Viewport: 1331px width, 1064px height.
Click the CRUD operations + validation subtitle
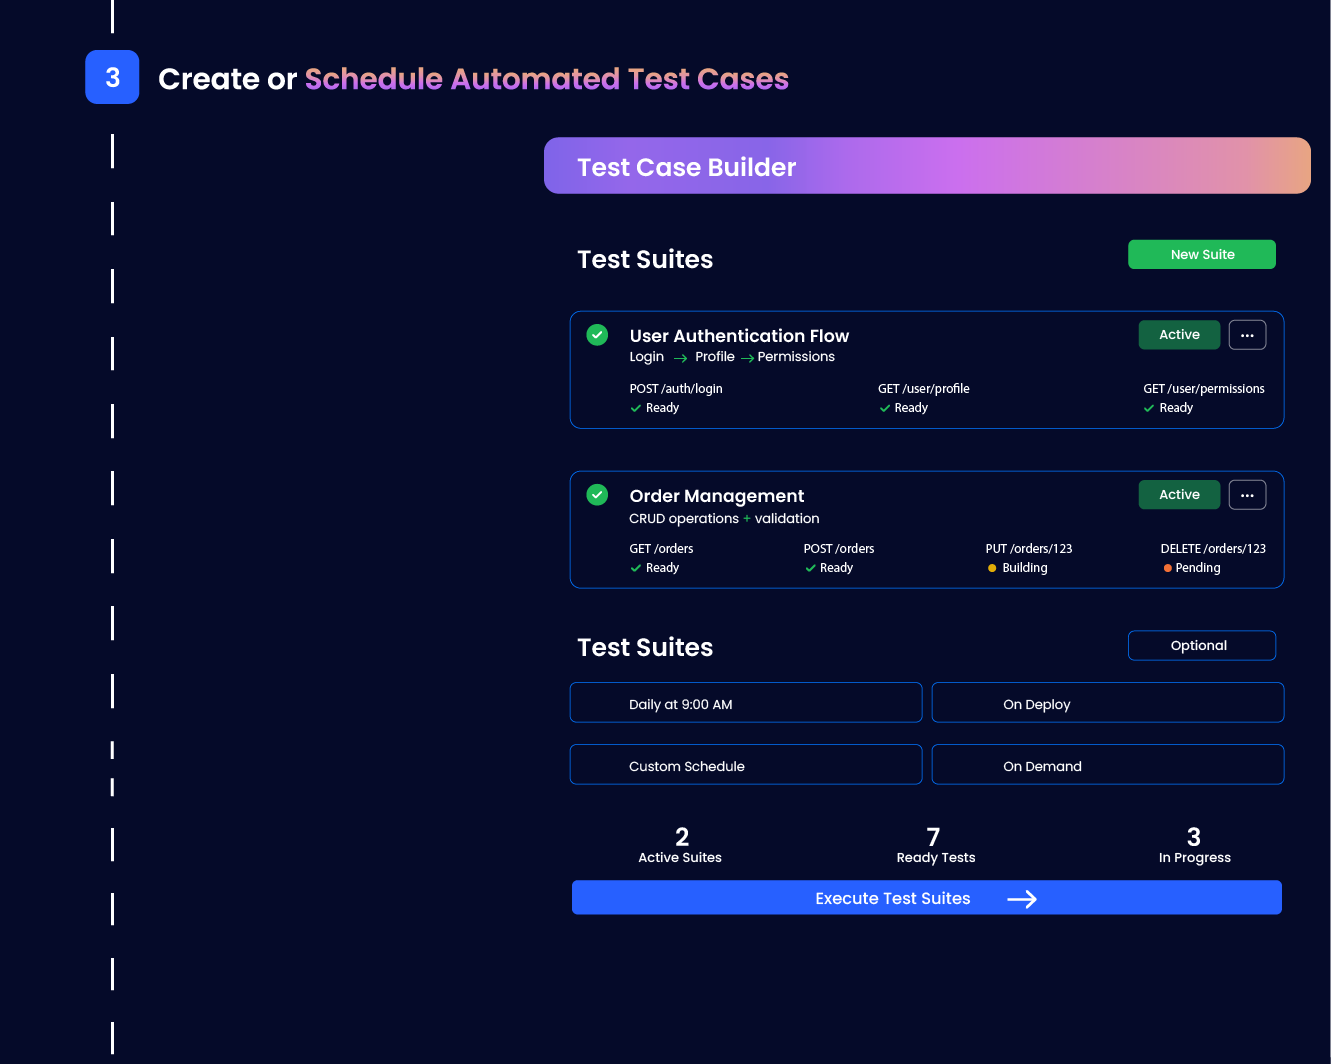coord(724,518)
